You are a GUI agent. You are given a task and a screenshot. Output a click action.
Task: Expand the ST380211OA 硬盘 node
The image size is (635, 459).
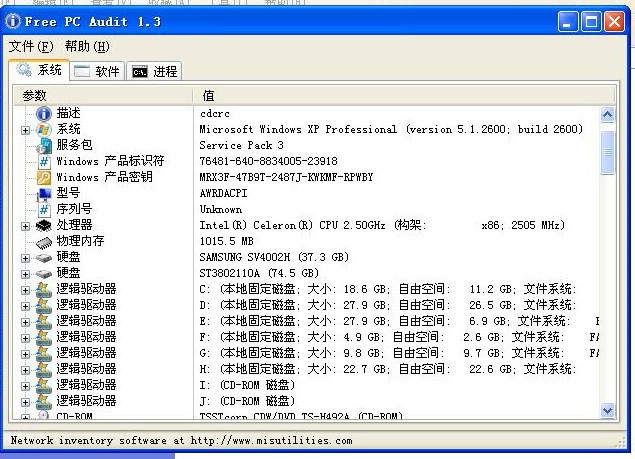point(25,274)
